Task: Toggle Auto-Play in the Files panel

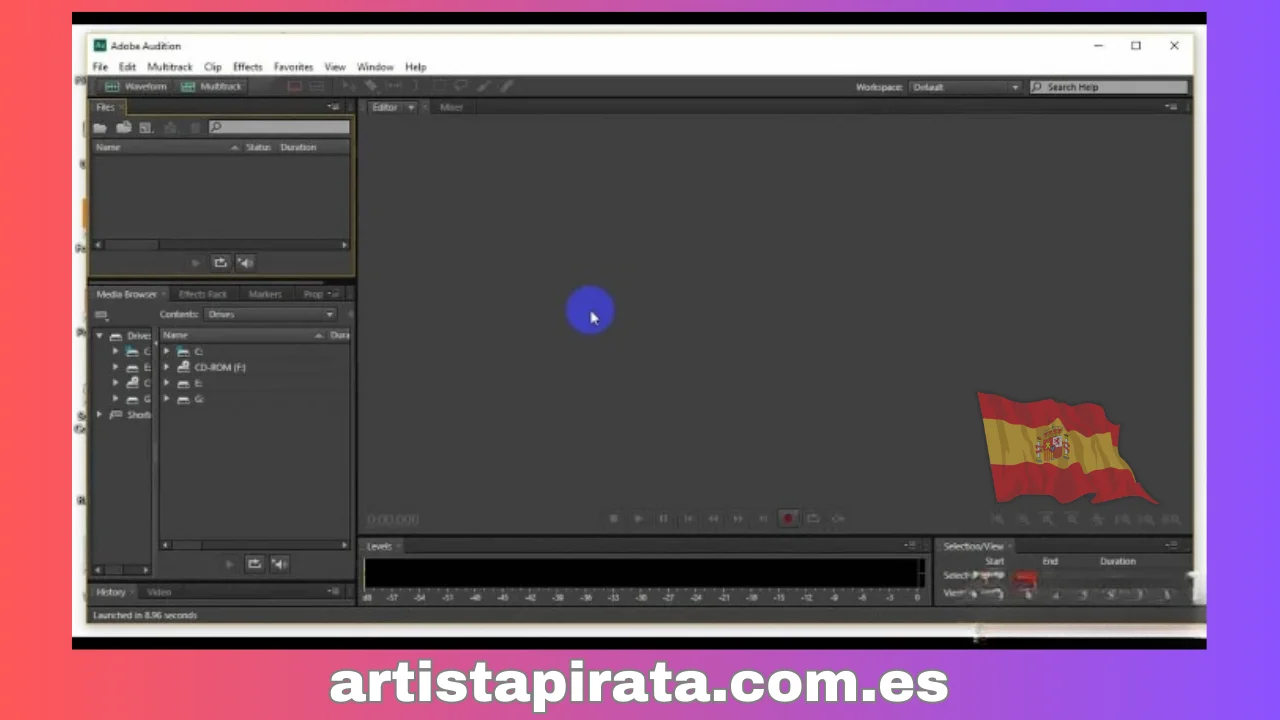Action: click(x=246, y=263)
